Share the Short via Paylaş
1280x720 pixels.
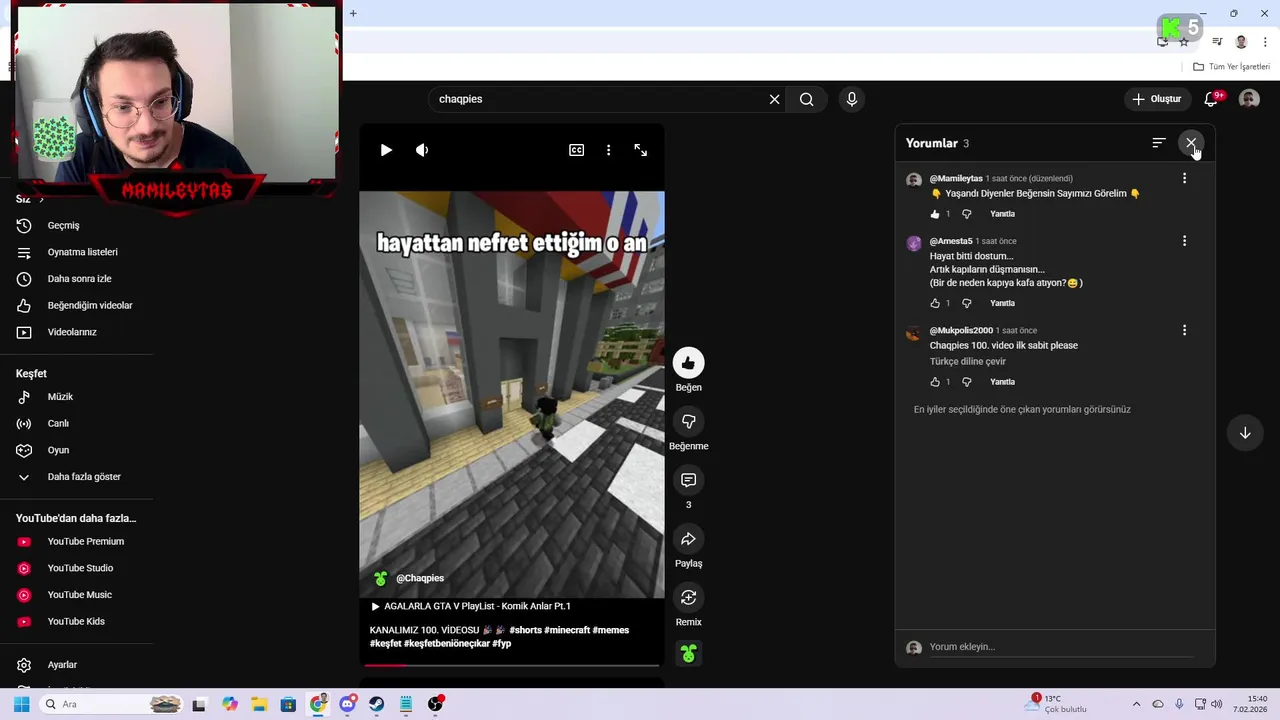click(688, 539)
